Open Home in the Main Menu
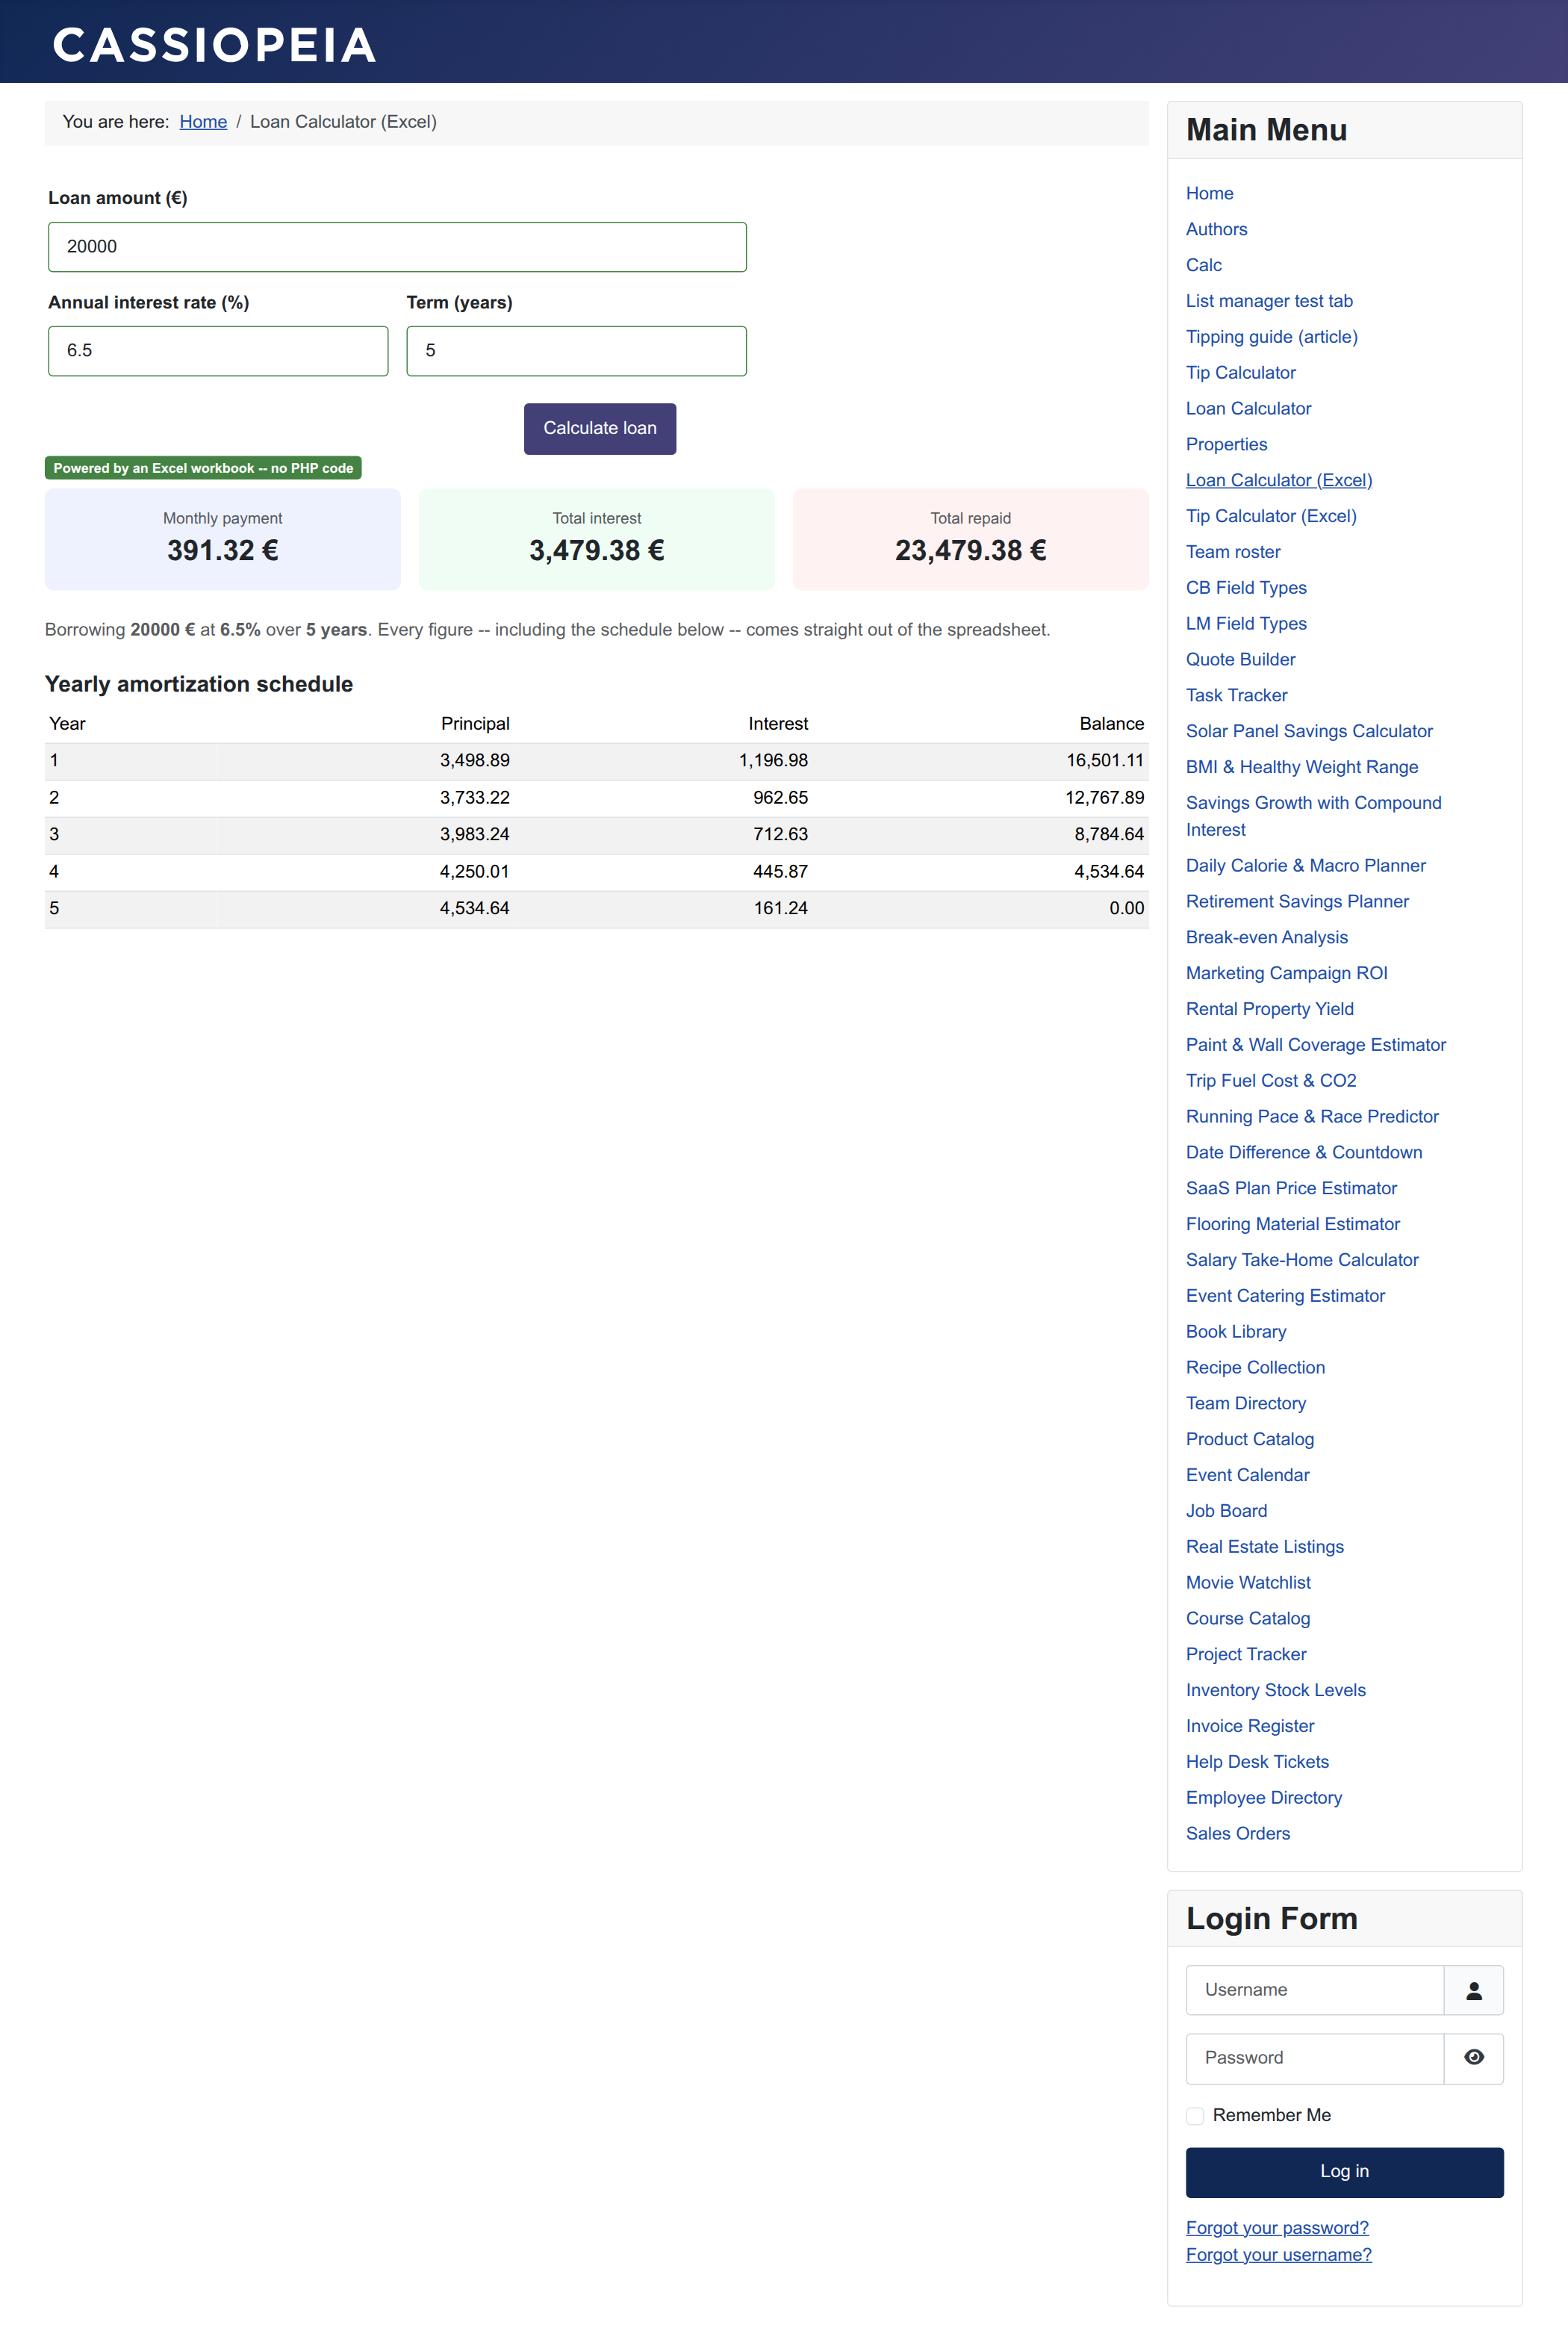The image size is (1568, 2325). coord(1209,193)
